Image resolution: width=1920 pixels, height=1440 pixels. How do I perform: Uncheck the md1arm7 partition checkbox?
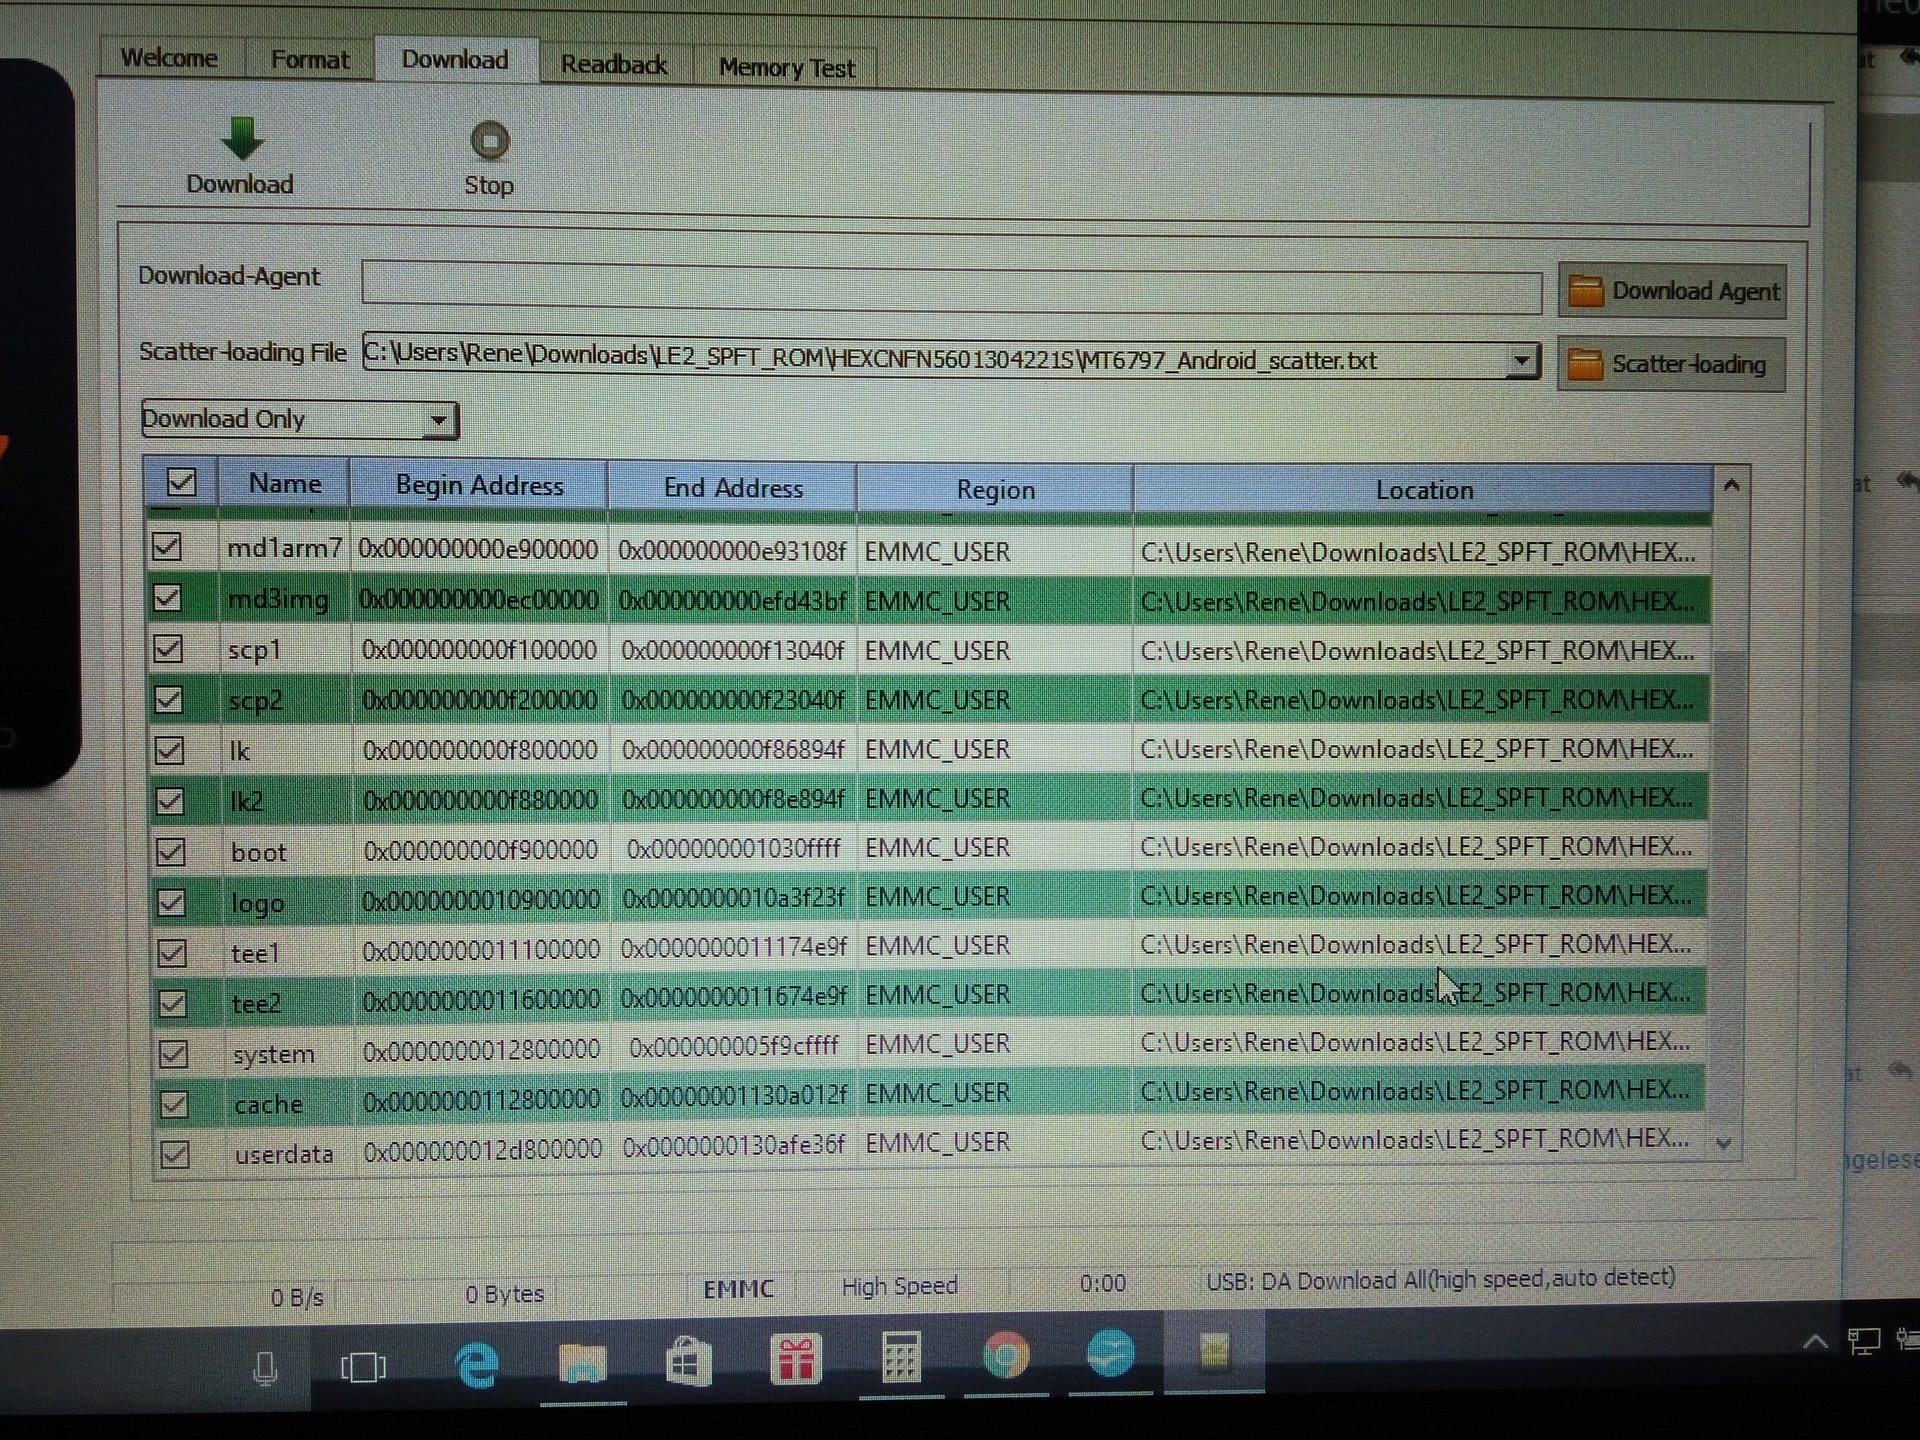tap(167, 546)
